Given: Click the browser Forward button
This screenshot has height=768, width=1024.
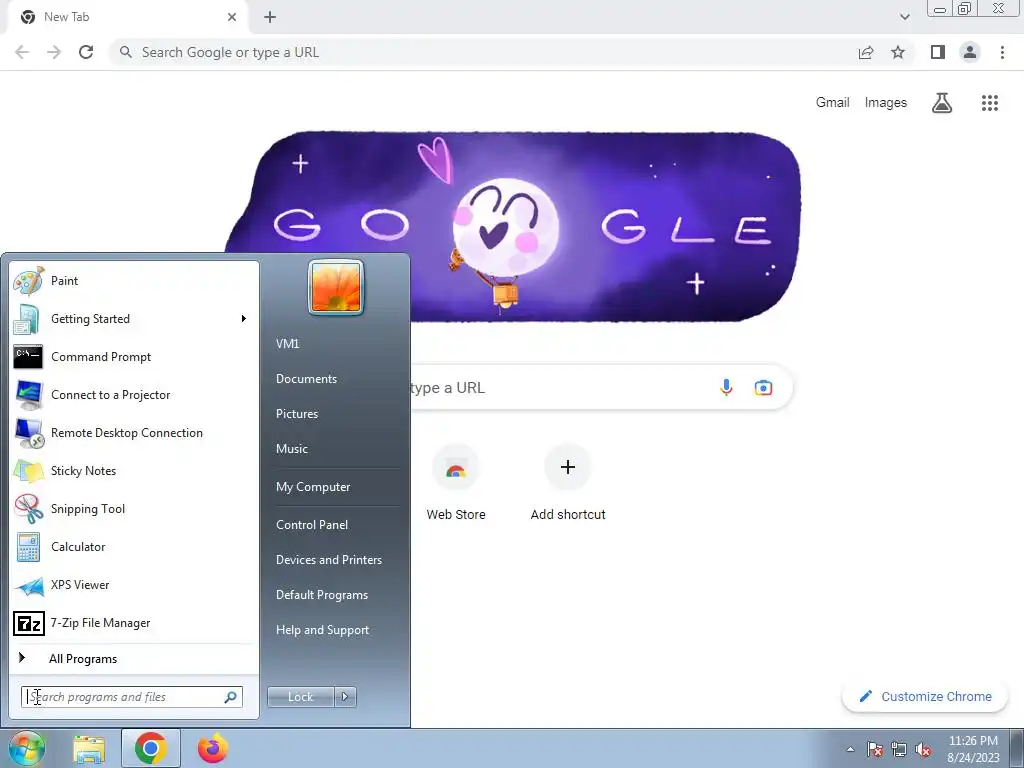Looking at the screenshot, I should click(x=54, y=52).
